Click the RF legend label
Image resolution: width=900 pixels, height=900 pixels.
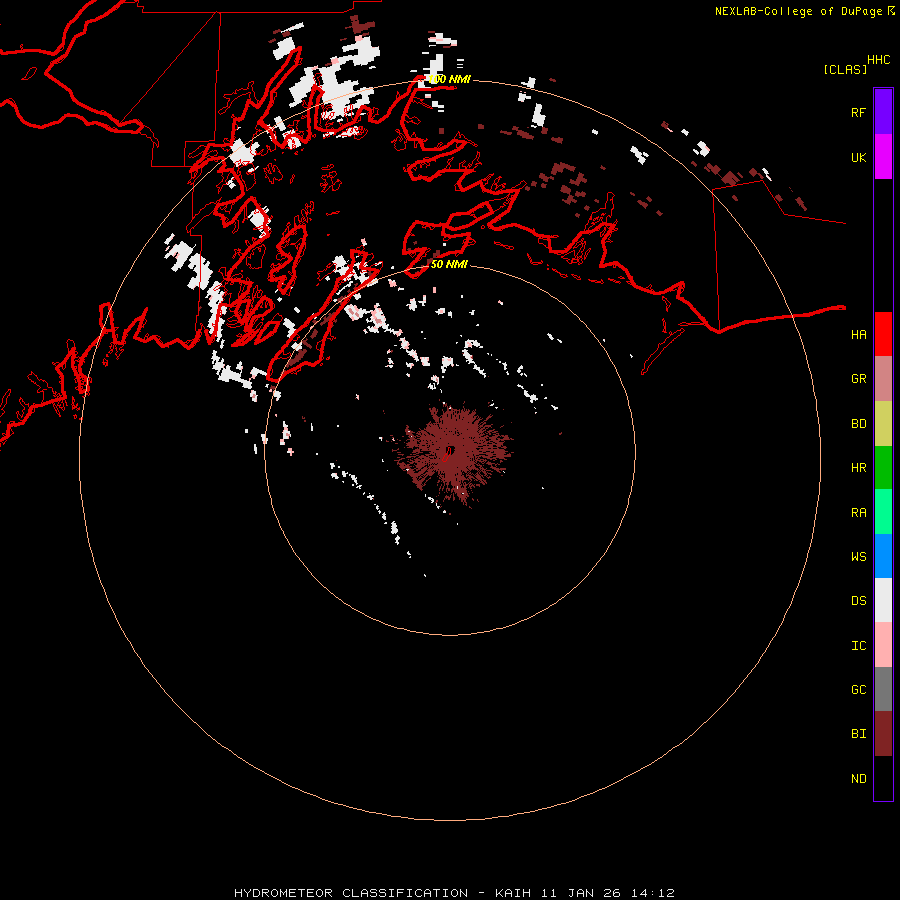point(858,112)
